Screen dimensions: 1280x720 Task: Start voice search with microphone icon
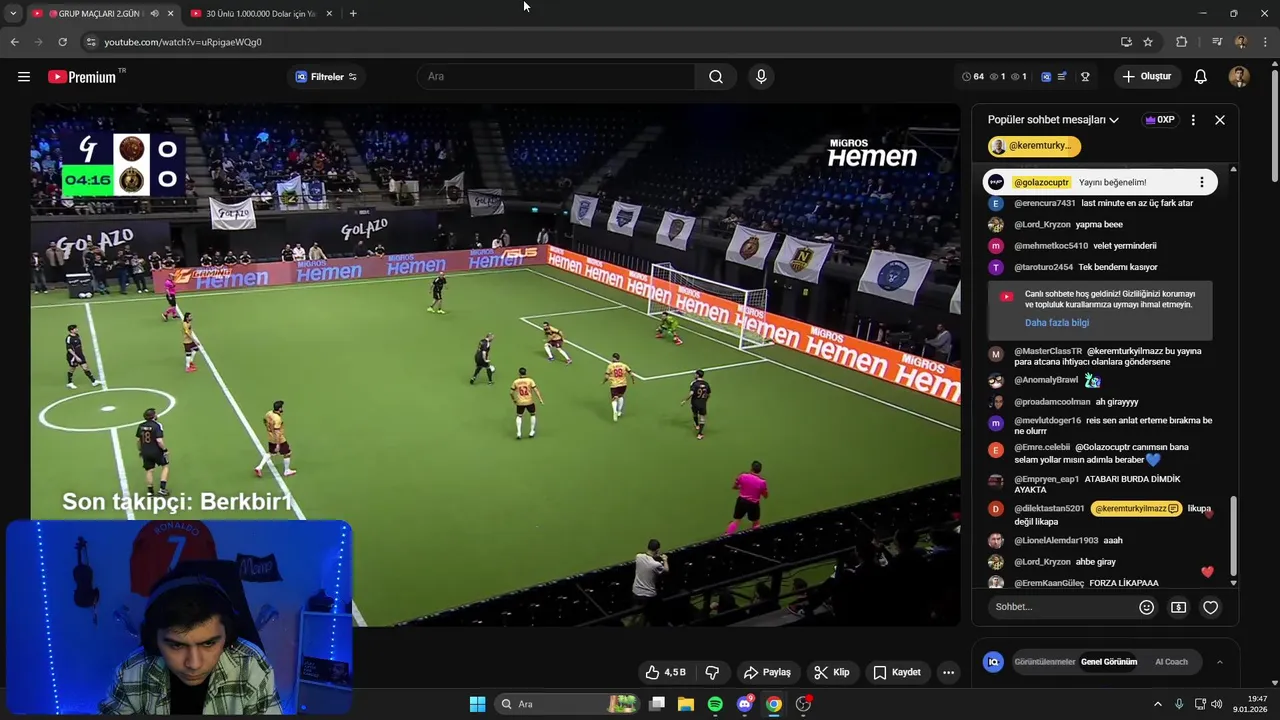[x=761, y=77]
